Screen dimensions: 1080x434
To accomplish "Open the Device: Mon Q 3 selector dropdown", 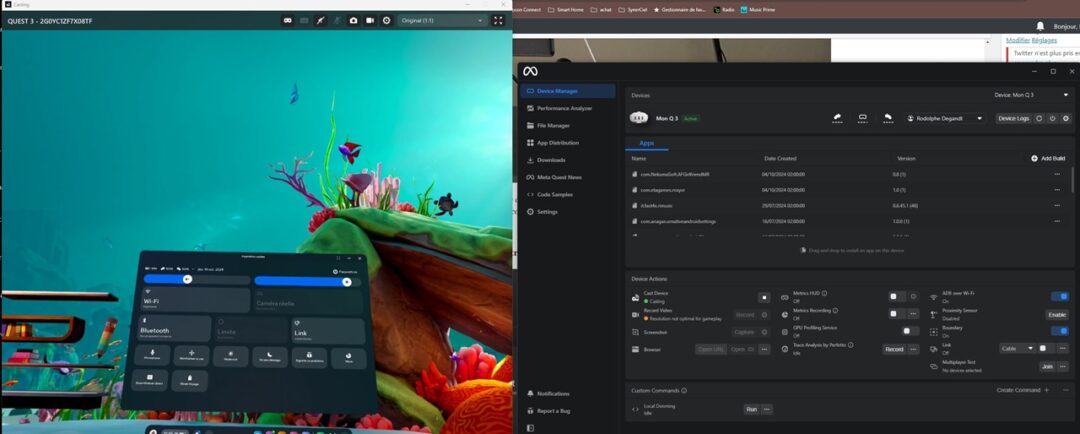I will (x=1032, y=95).
